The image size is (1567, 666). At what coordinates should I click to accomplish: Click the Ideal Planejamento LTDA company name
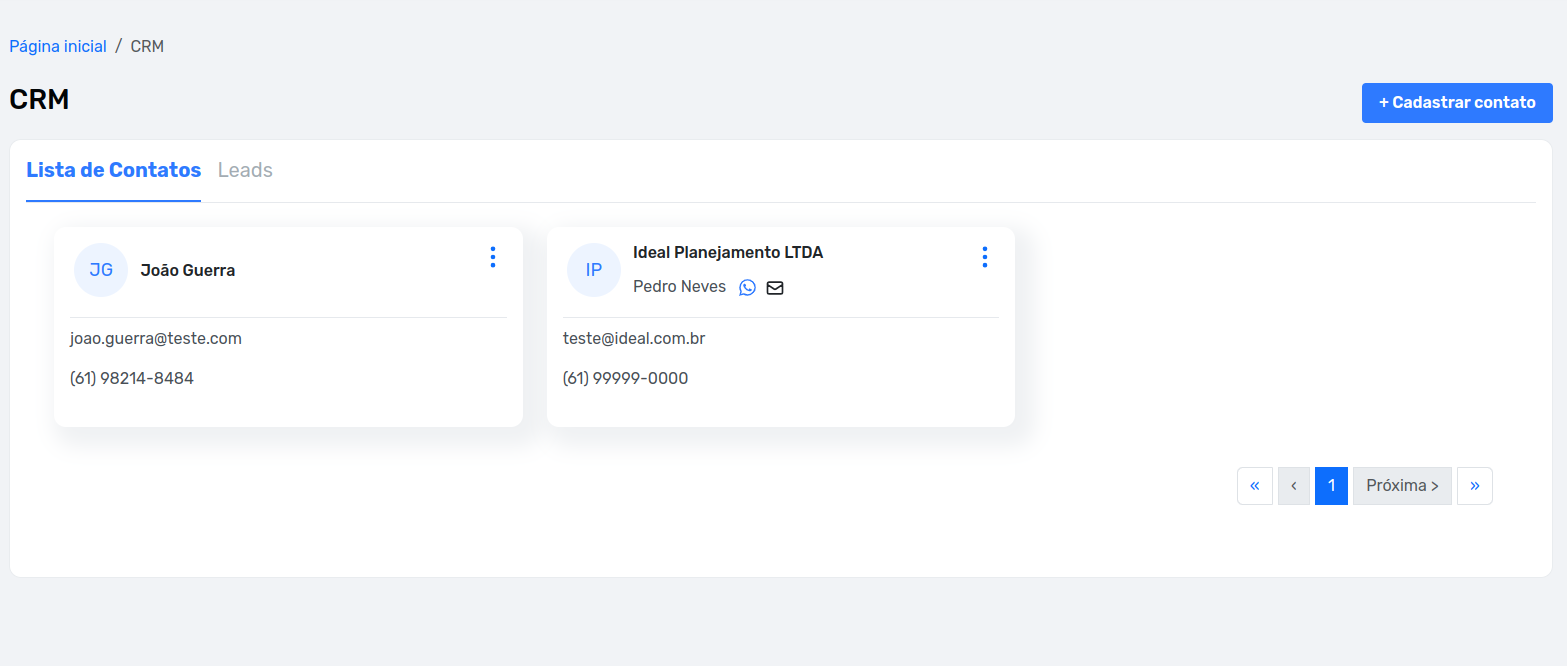(x=728, y=253)
